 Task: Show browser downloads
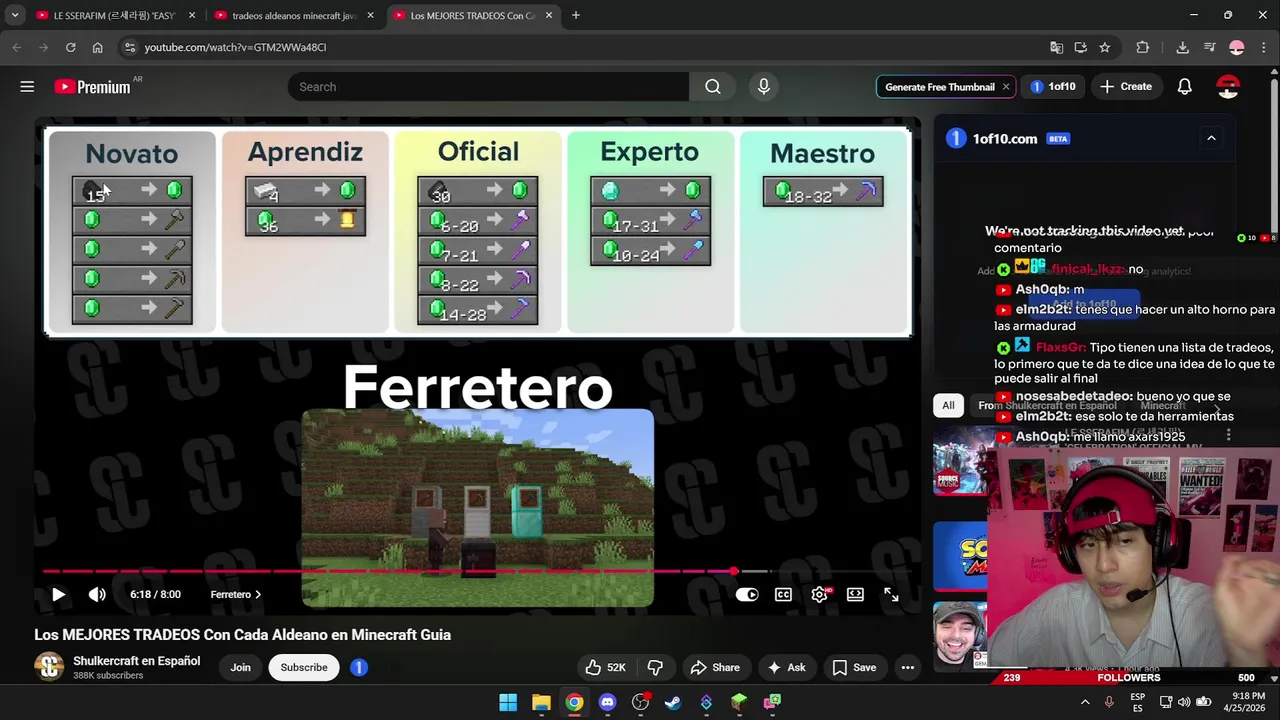click(1182, 47)
